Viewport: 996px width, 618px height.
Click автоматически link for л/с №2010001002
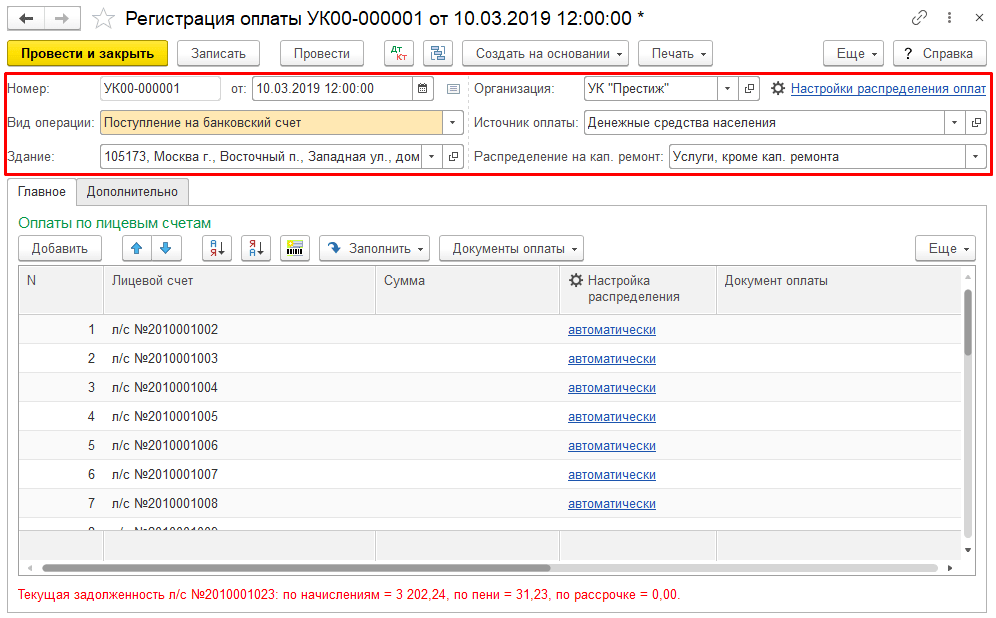[612, 330]
